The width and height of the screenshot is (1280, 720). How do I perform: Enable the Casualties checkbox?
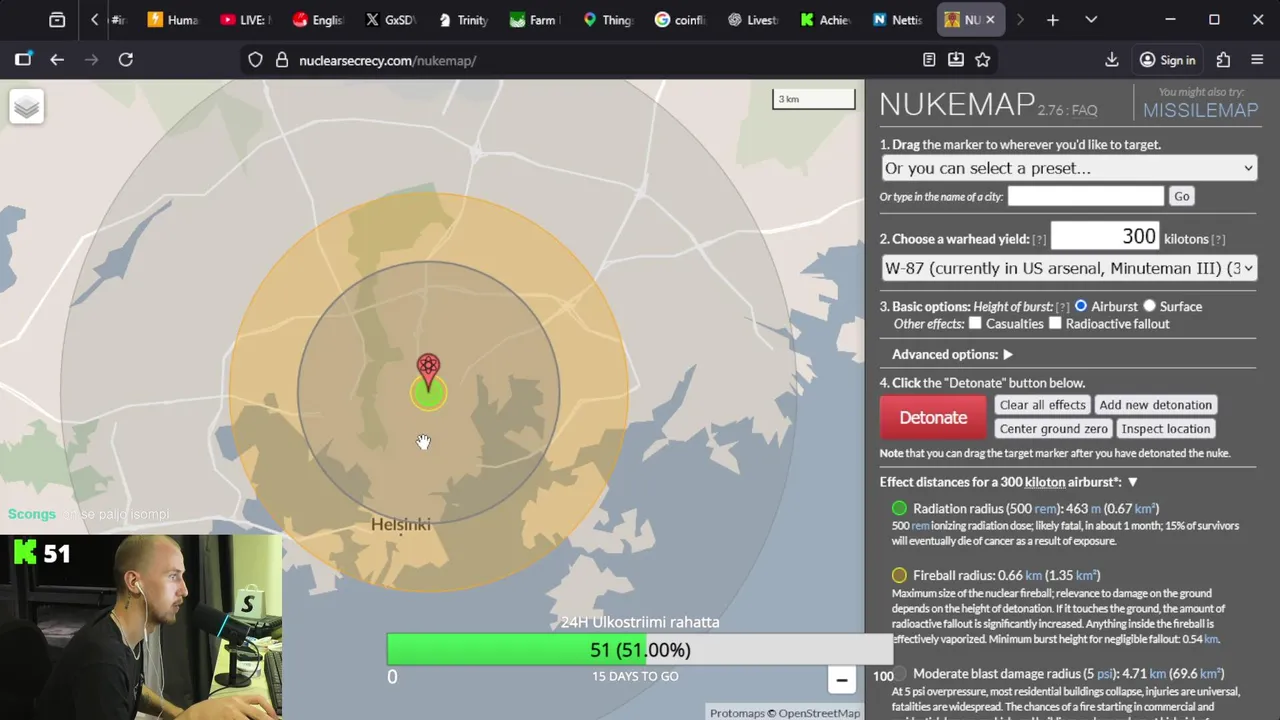975,323
